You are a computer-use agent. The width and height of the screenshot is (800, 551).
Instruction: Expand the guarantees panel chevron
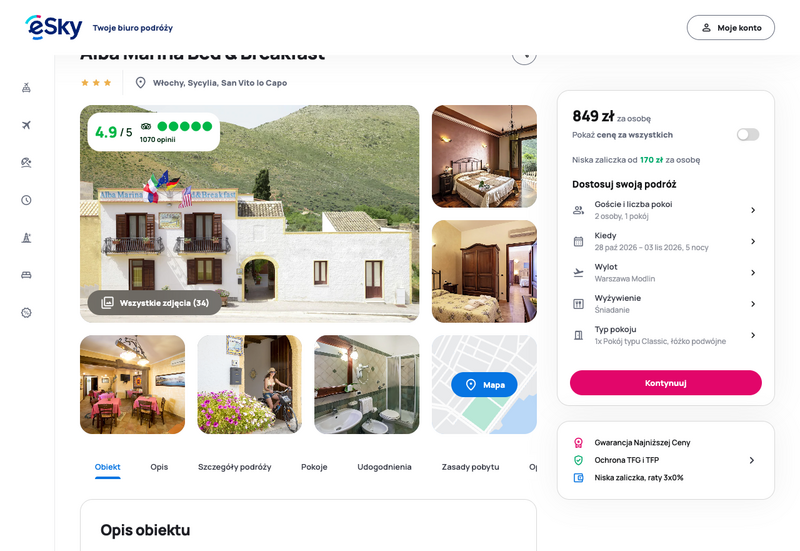(752, 460)
